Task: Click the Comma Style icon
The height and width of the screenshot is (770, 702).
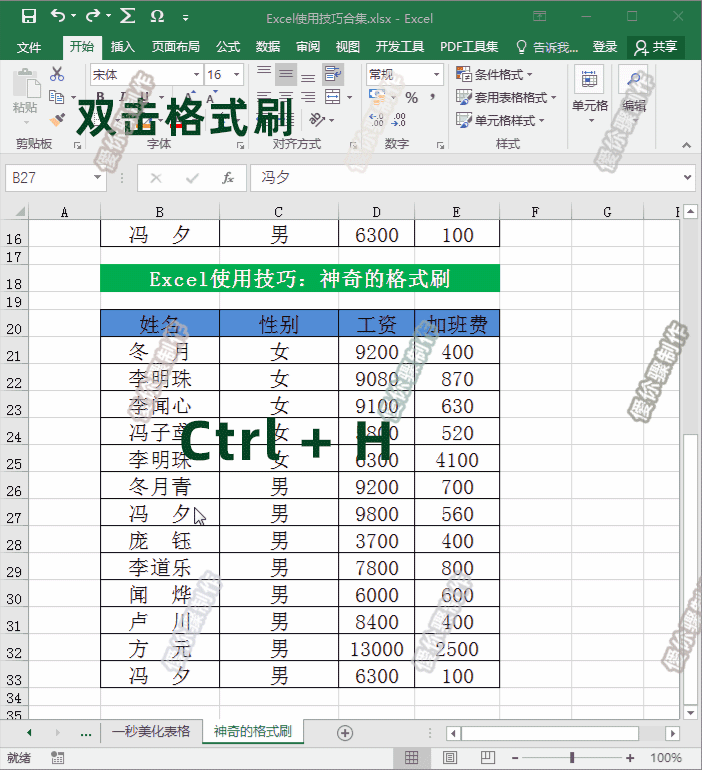Action: (432, 97)
